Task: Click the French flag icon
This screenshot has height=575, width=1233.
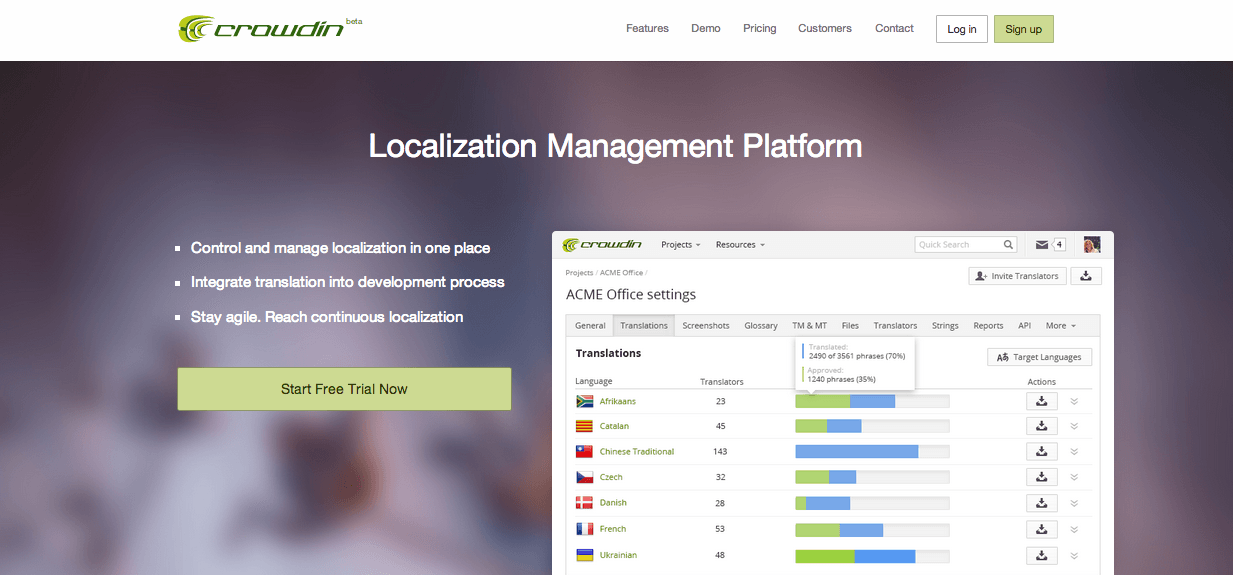Action: tap(585, 529)
